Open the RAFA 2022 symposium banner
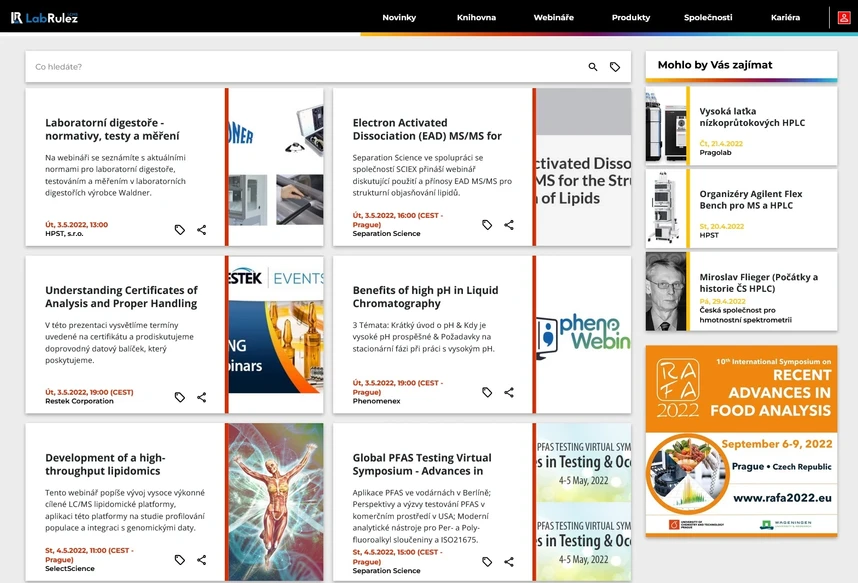The width and height of the screenshot is (858, 583). [741, 441]
